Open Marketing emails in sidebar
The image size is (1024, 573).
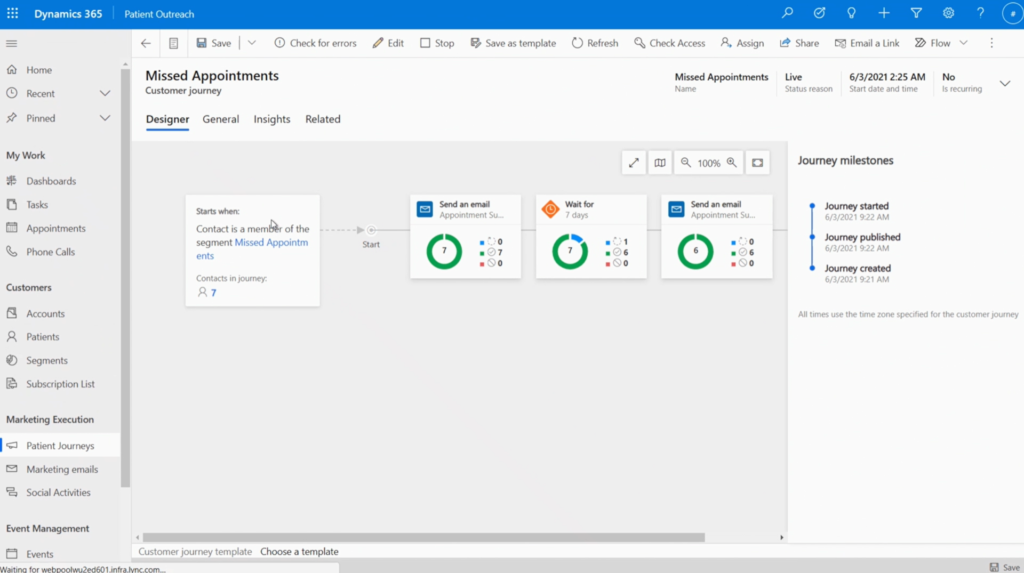tap(60, 469)
